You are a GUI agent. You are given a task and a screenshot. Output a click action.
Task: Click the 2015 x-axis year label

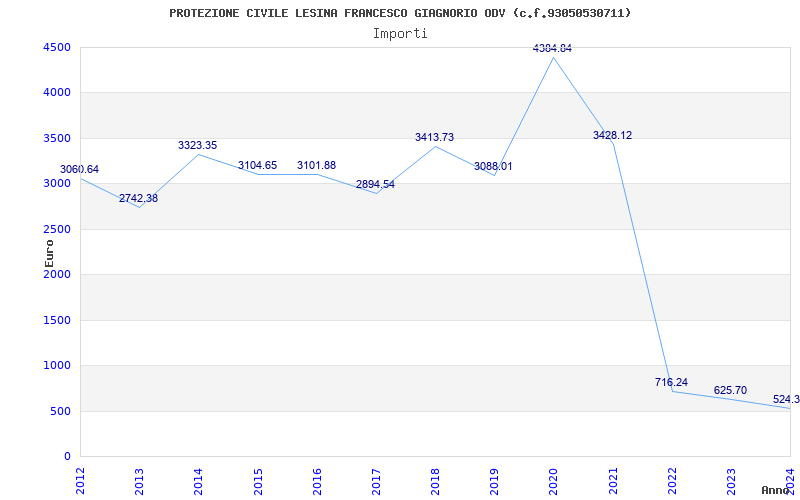tap(258, 481)
